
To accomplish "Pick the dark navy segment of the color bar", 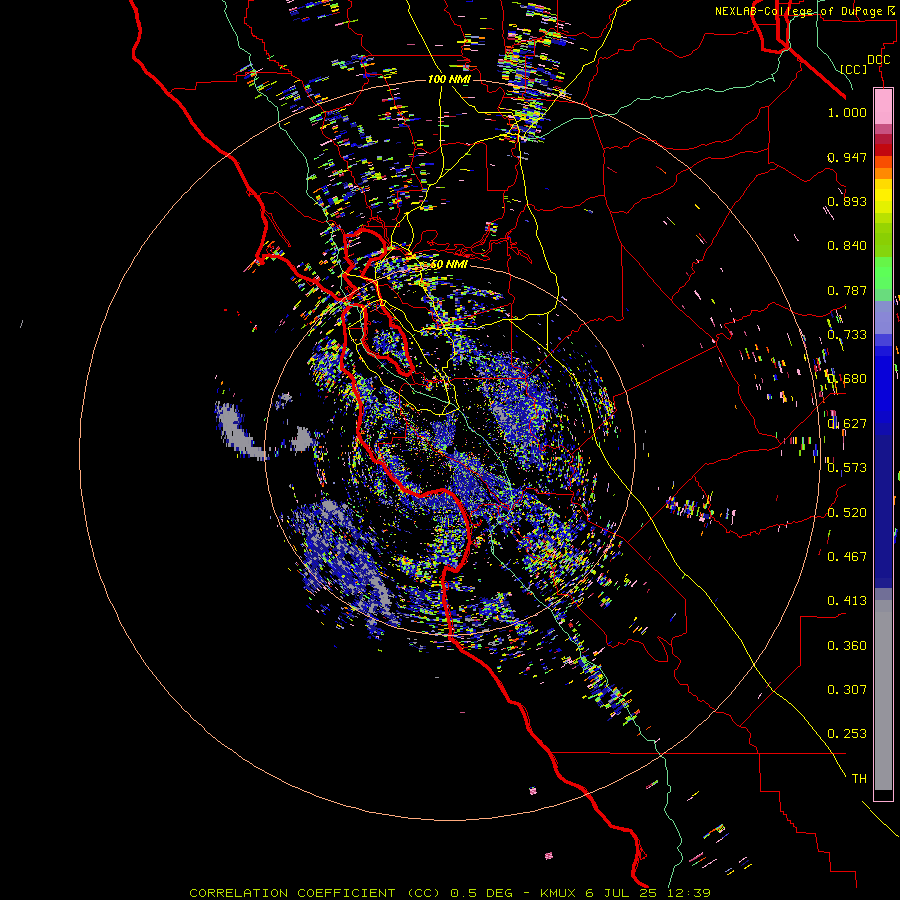I will 883,511.
